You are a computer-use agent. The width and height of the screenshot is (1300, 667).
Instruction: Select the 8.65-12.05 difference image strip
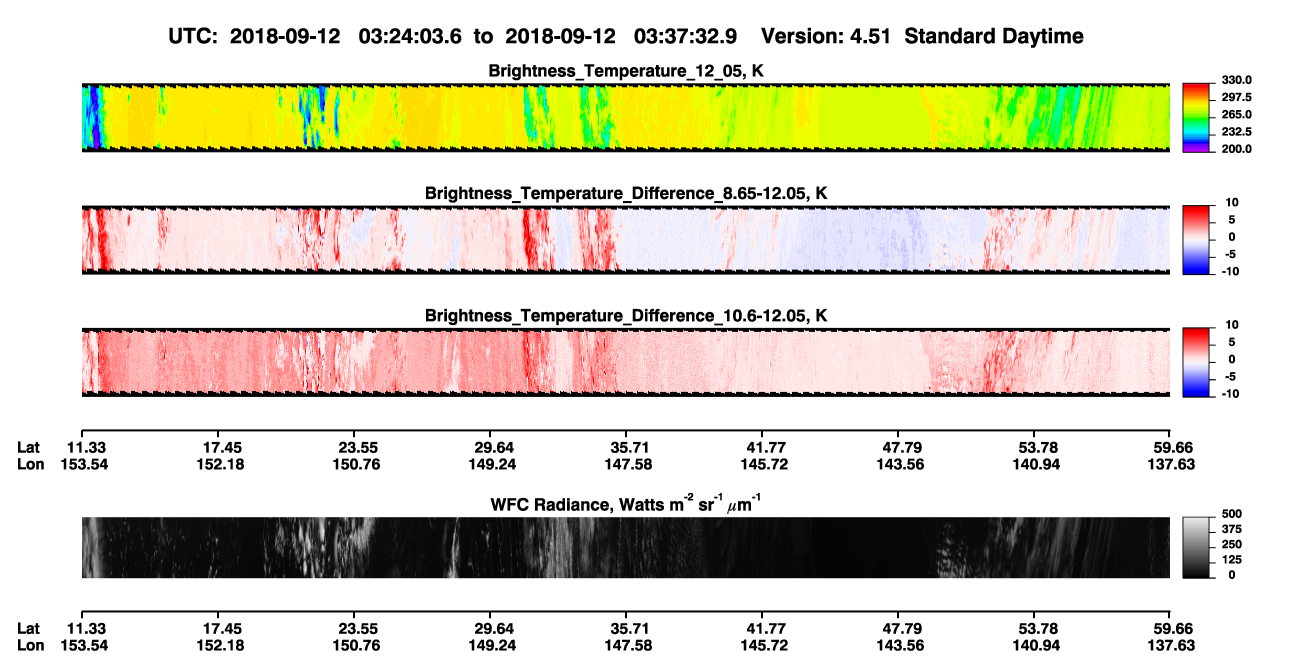(x=626, y=240)
